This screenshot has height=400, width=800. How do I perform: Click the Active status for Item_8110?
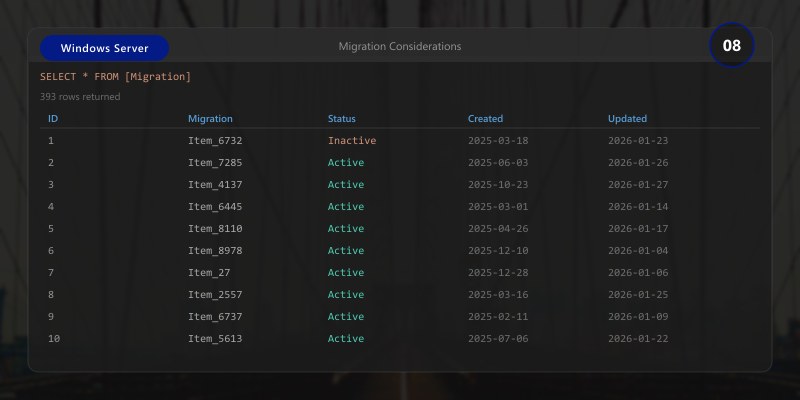pyautogui.click(x=346, y=229)
